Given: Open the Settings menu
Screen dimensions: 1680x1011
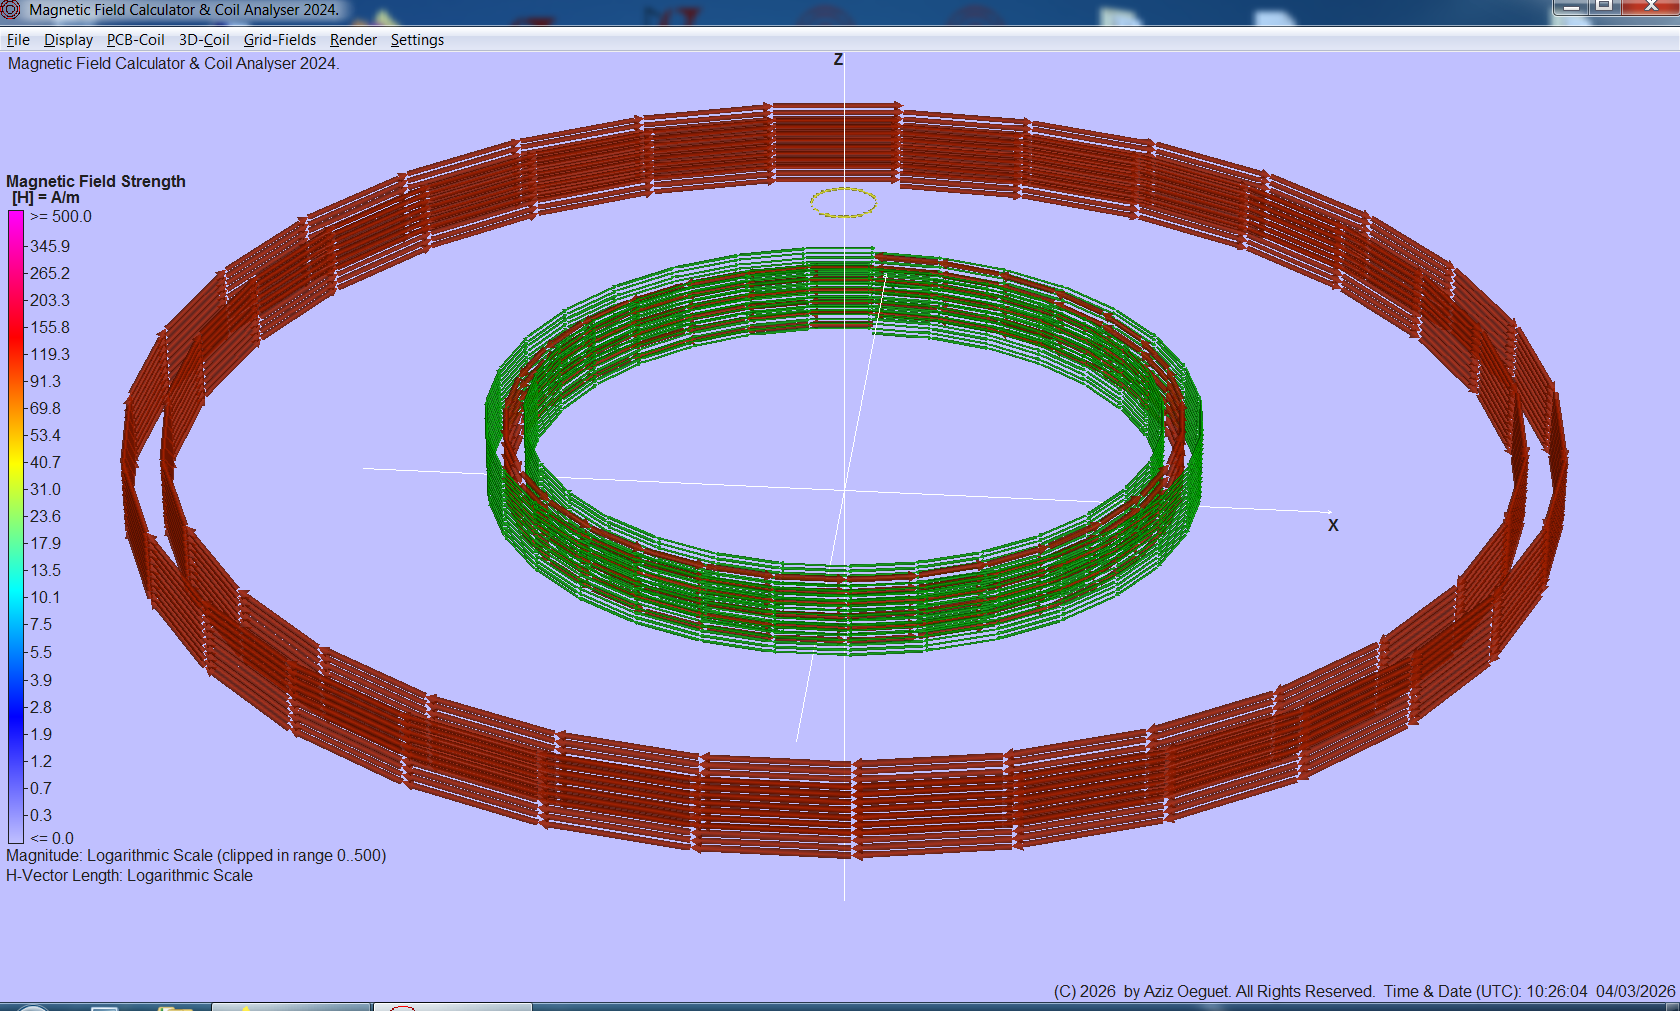Looking at the screenshot, I should tap(417, 40).
